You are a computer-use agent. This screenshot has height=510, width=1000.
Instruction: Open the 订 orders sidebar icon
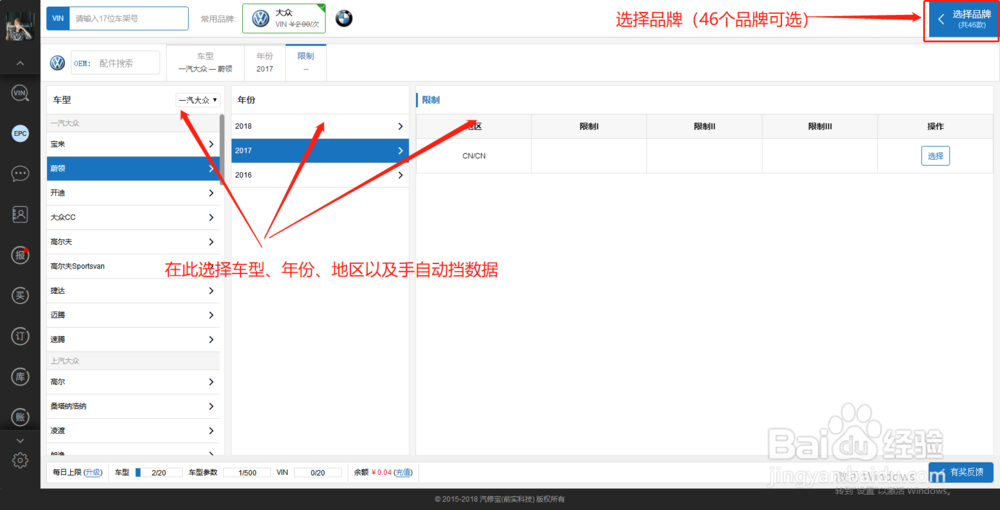tap(20, 336)
